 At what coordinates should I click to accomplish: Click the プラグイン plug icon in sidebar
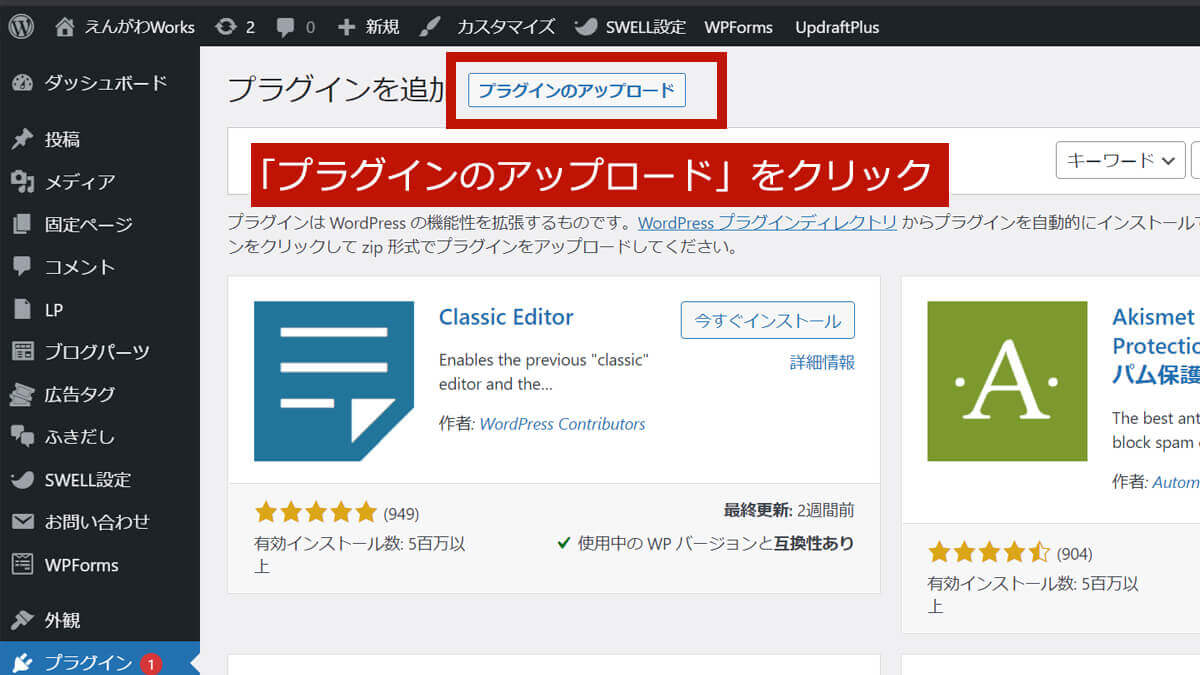pos(22,663)
